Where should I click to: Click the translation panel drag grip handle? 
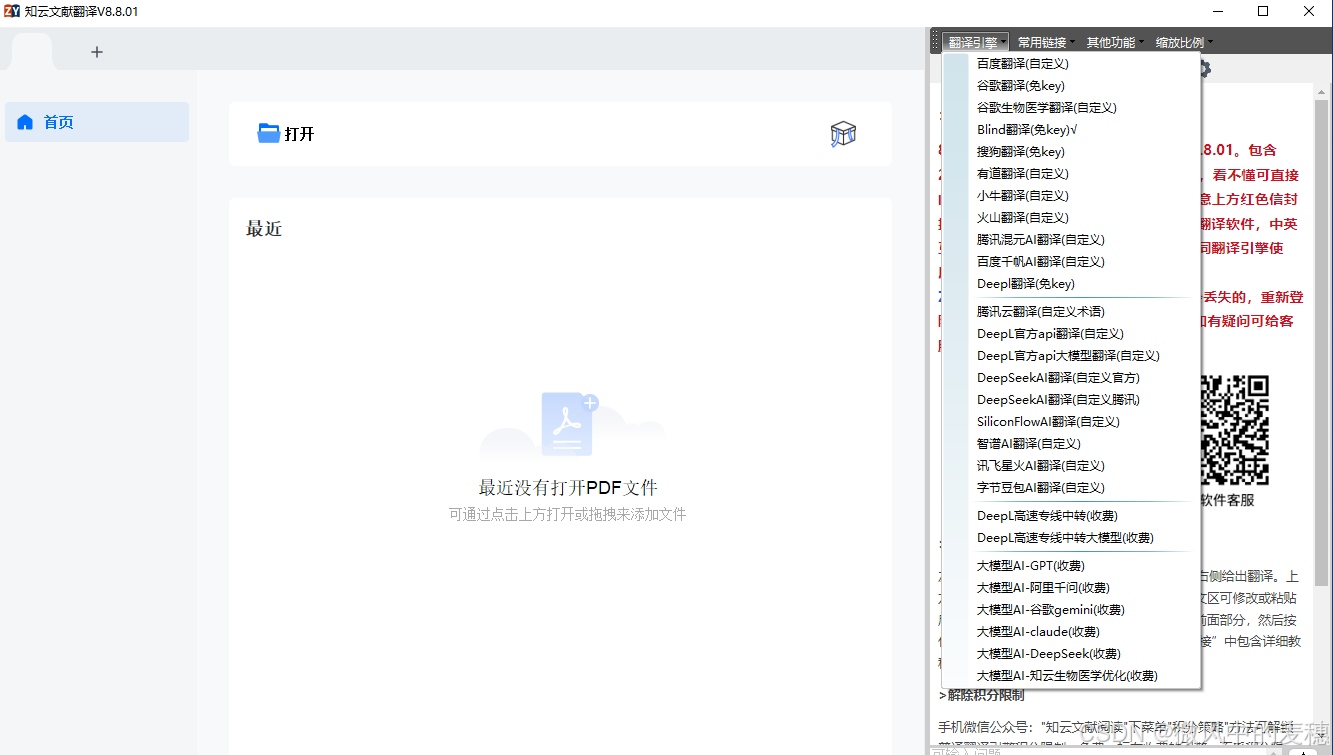pos(935,42)
